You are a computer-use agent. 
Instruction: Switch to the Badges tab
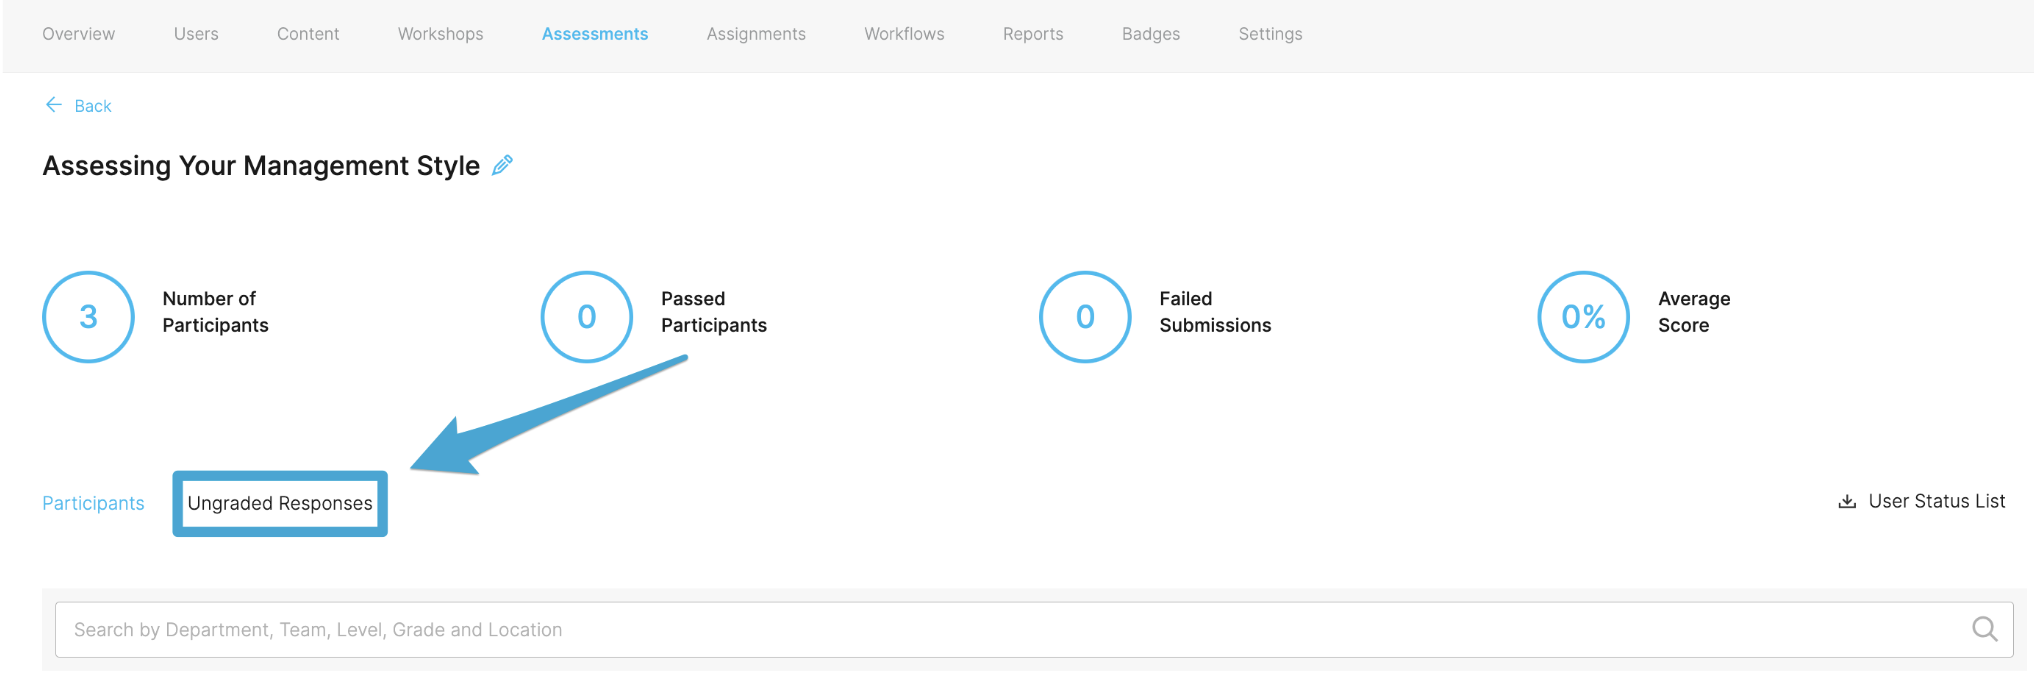pos(1151,34)
